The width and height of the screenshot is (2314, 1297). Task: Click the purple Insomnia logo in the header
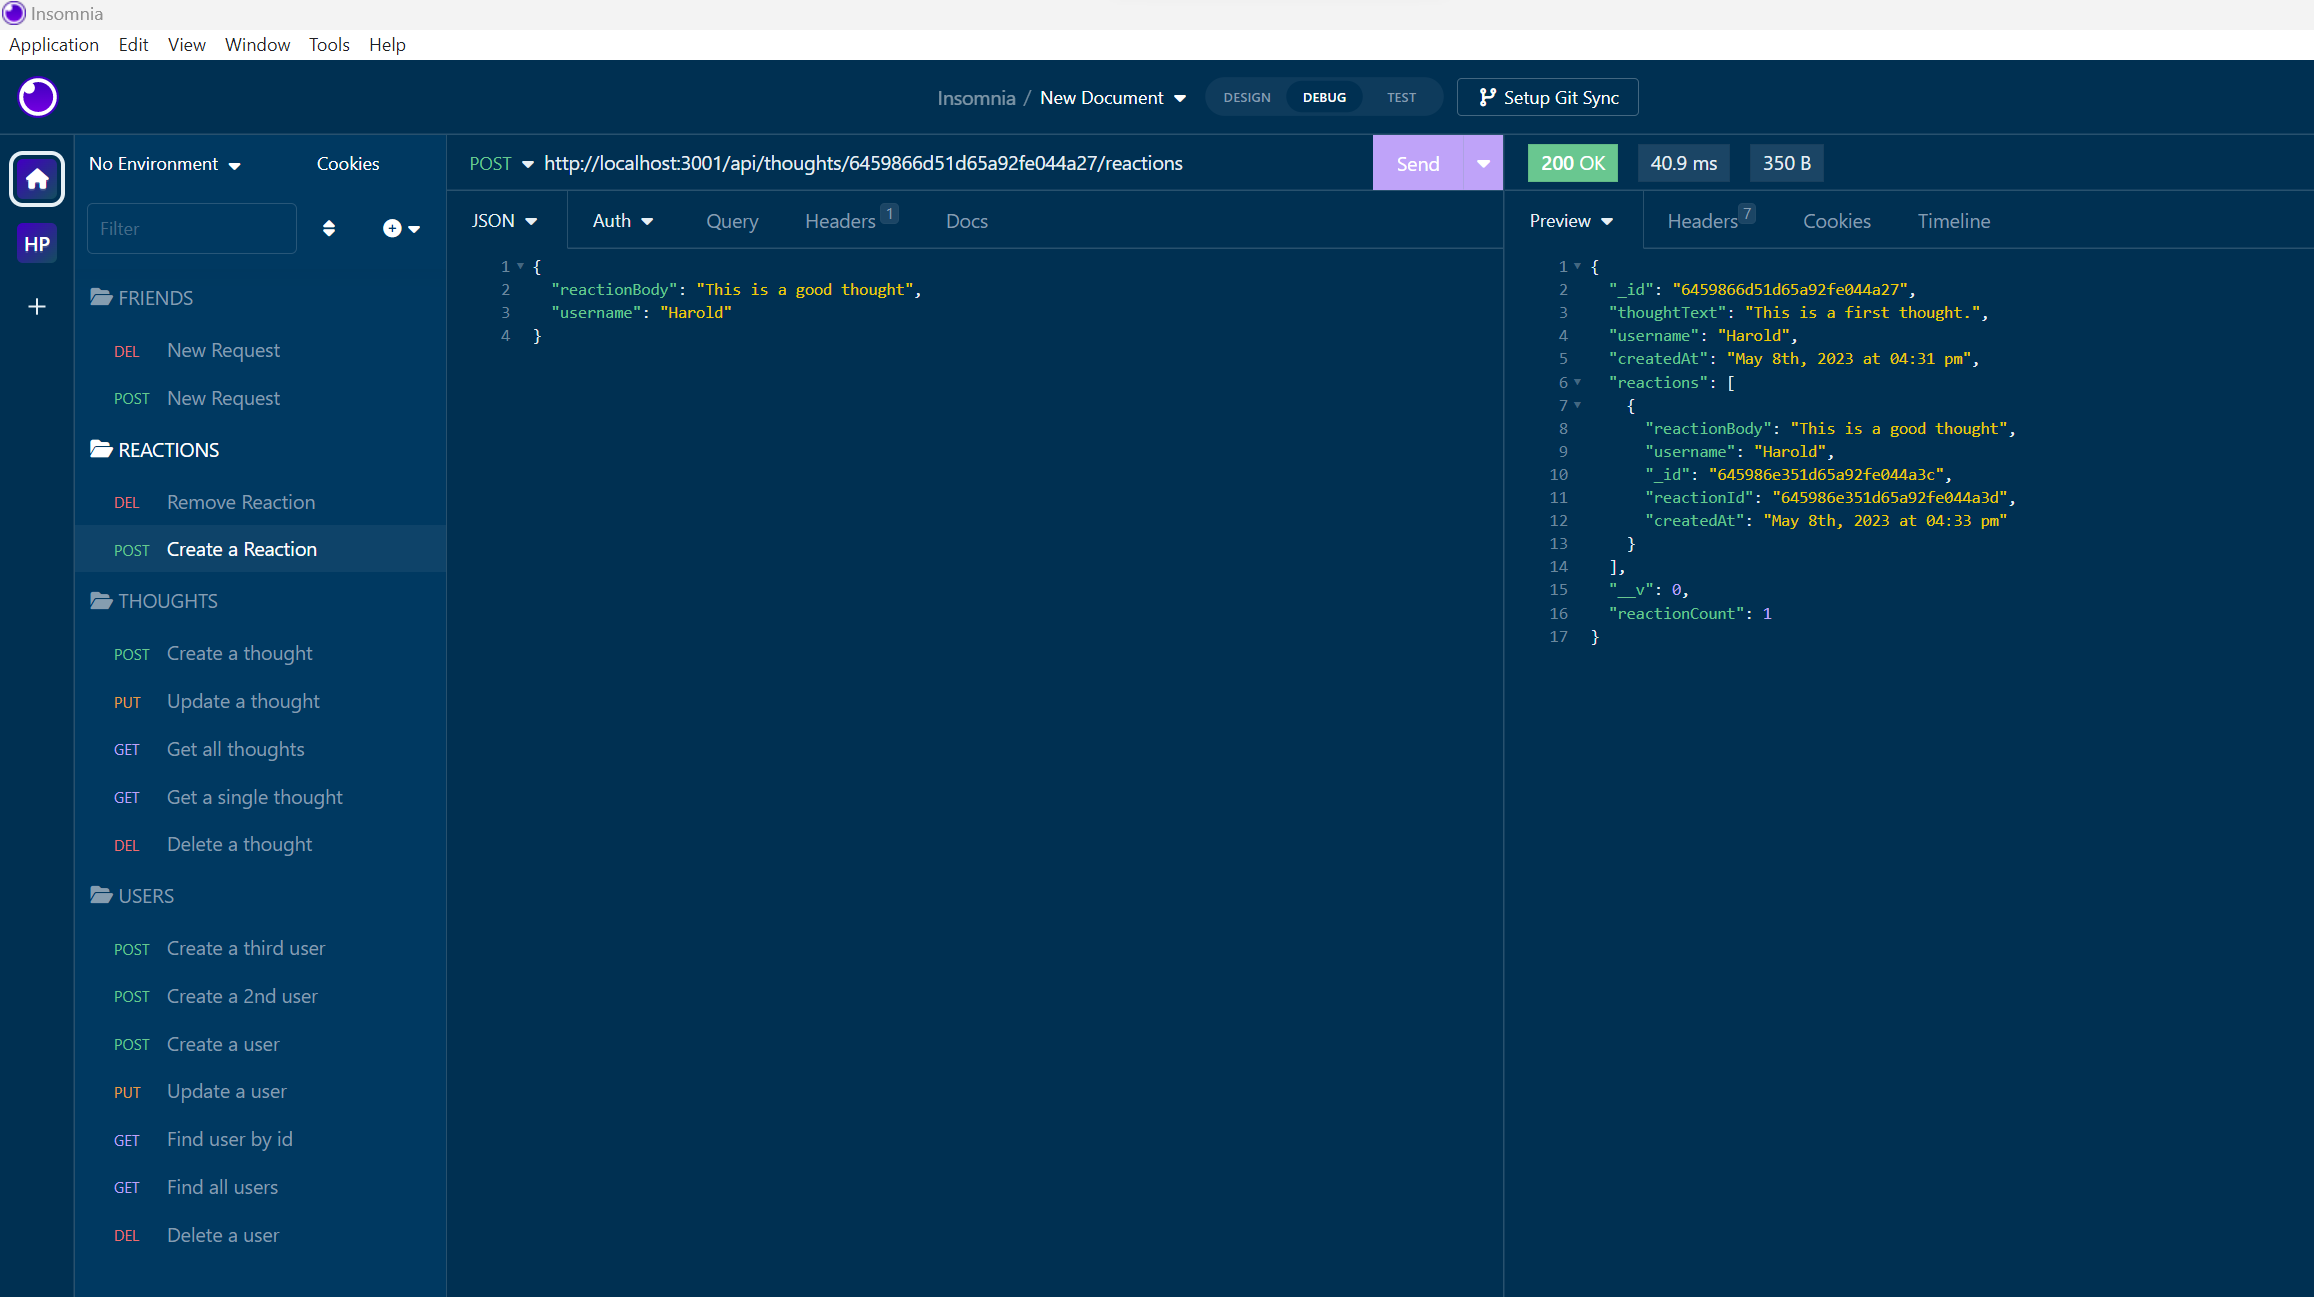tap(37, 97)
